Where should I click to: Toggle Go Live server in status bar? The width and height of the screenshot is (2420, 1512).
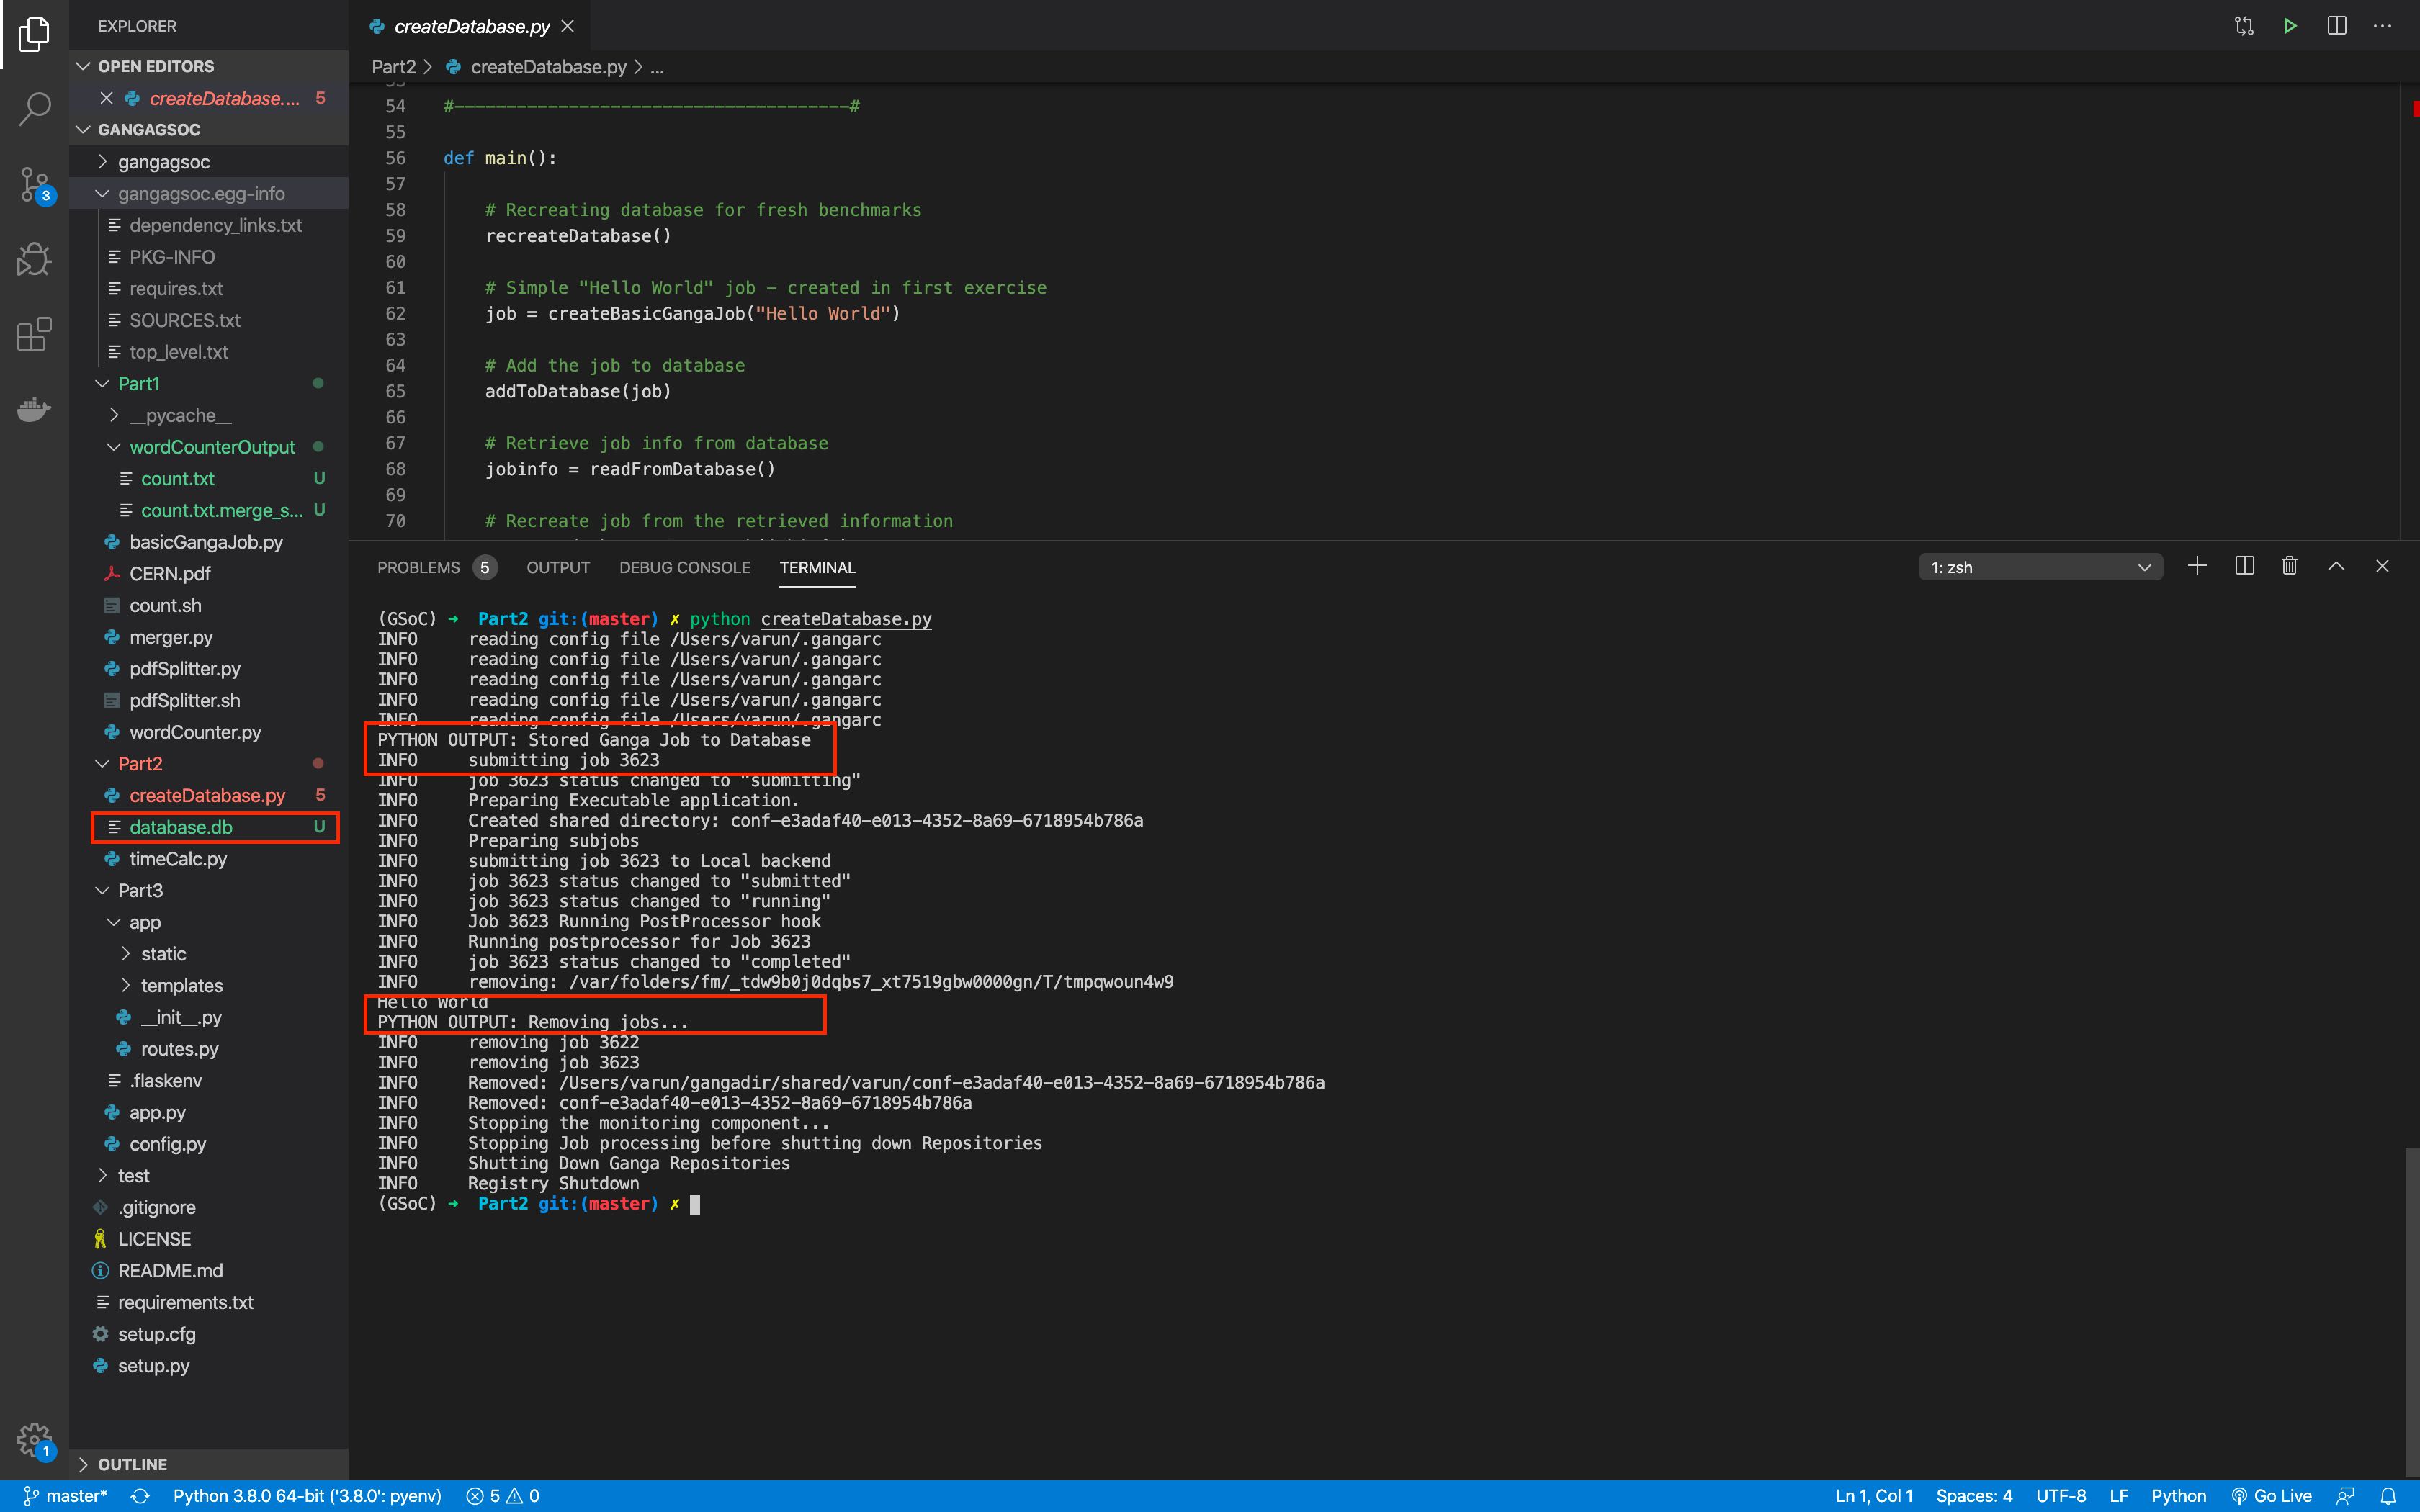[2272, 1496]
